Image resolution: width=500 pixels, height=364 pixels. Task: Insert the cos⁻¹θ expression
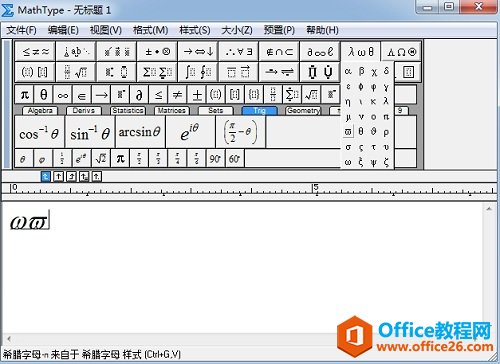click(39, 132)
